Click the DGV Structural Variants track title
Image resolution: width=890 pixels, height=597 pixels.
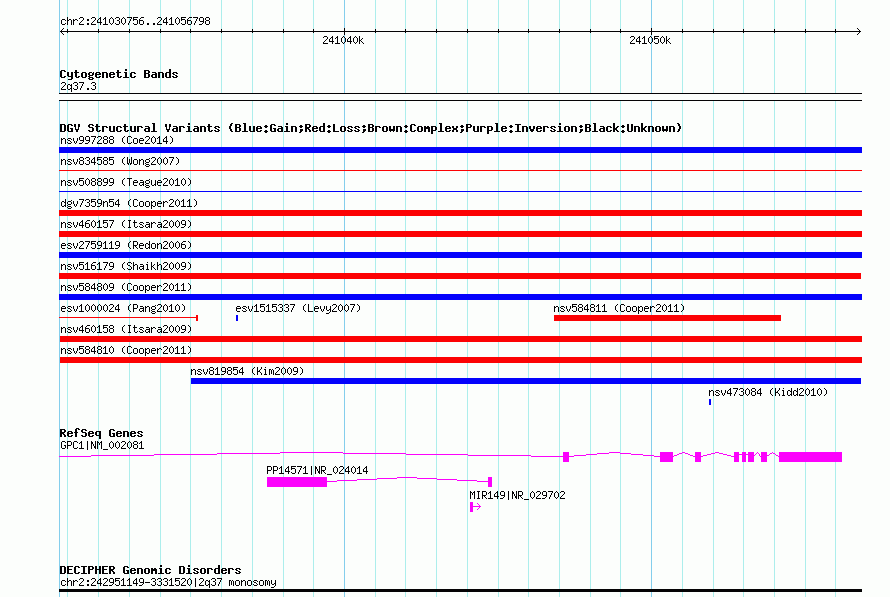pos(371,128)
